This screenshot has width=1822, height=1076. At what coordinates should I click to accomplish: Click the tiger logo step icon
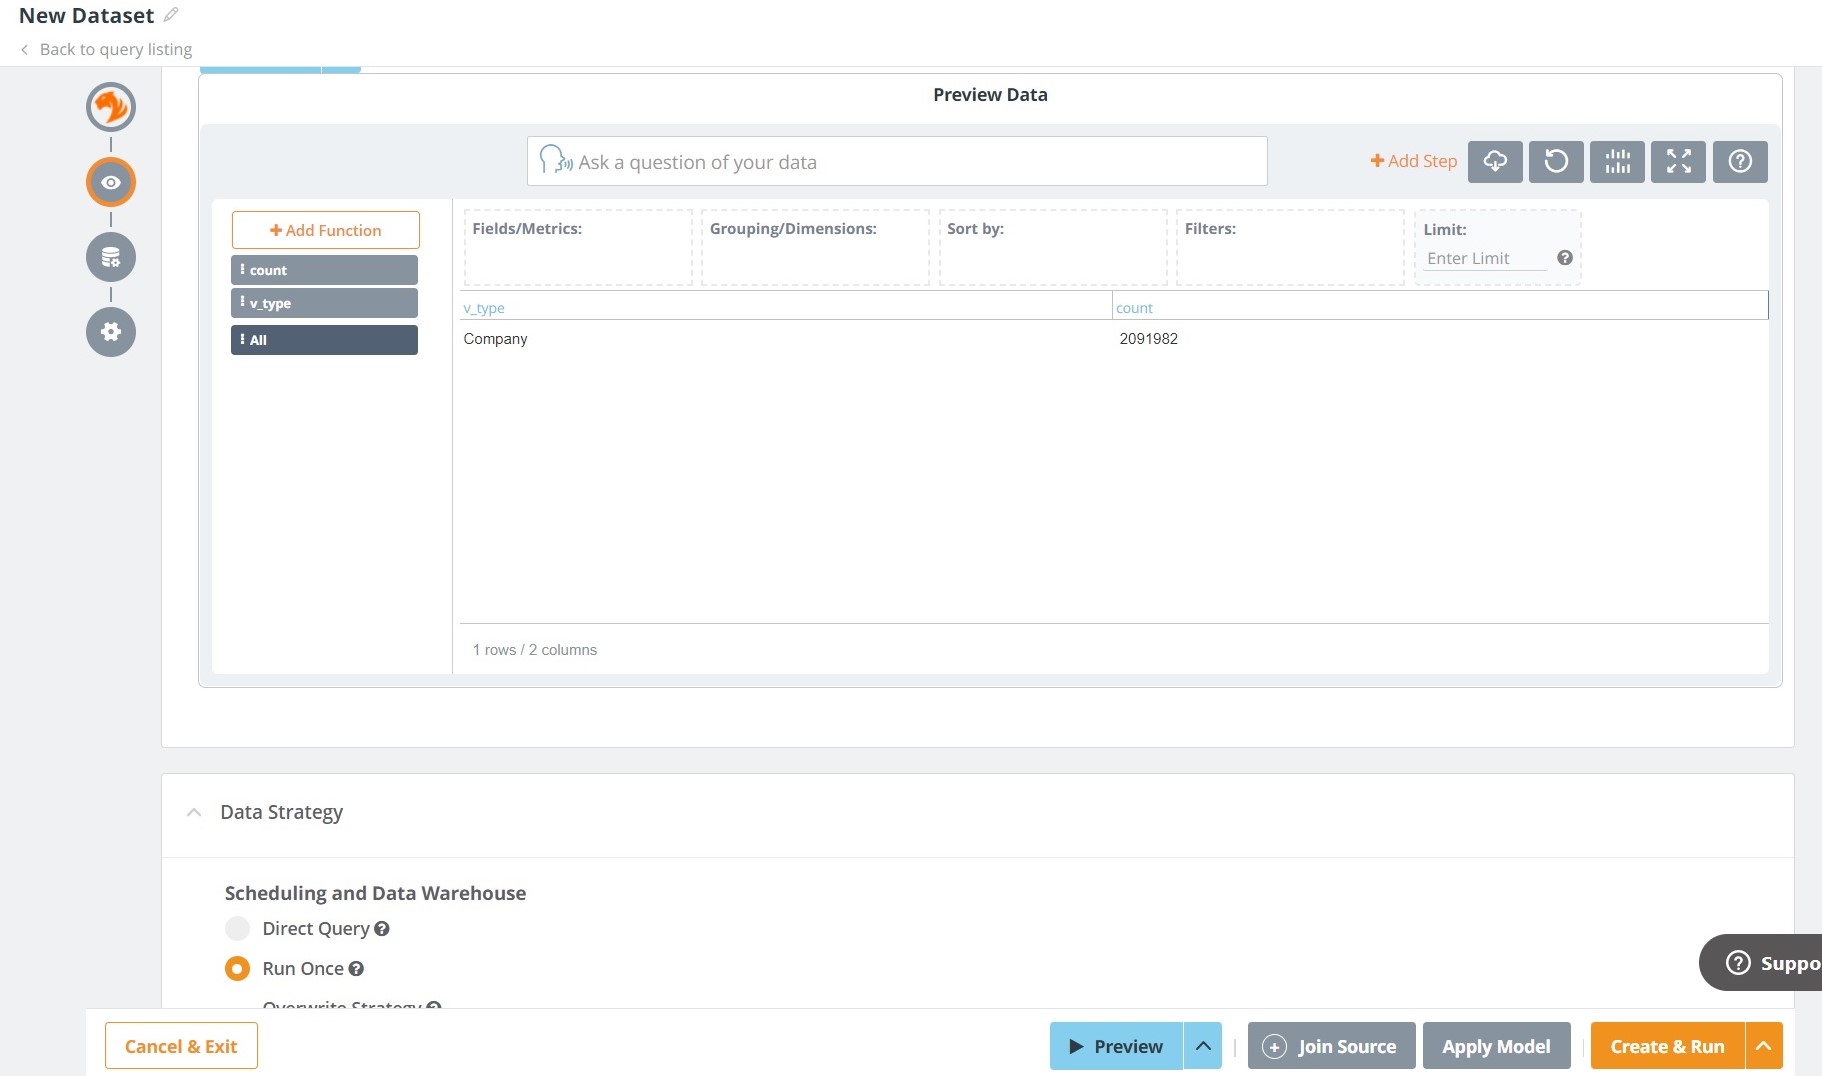(110, 106)
